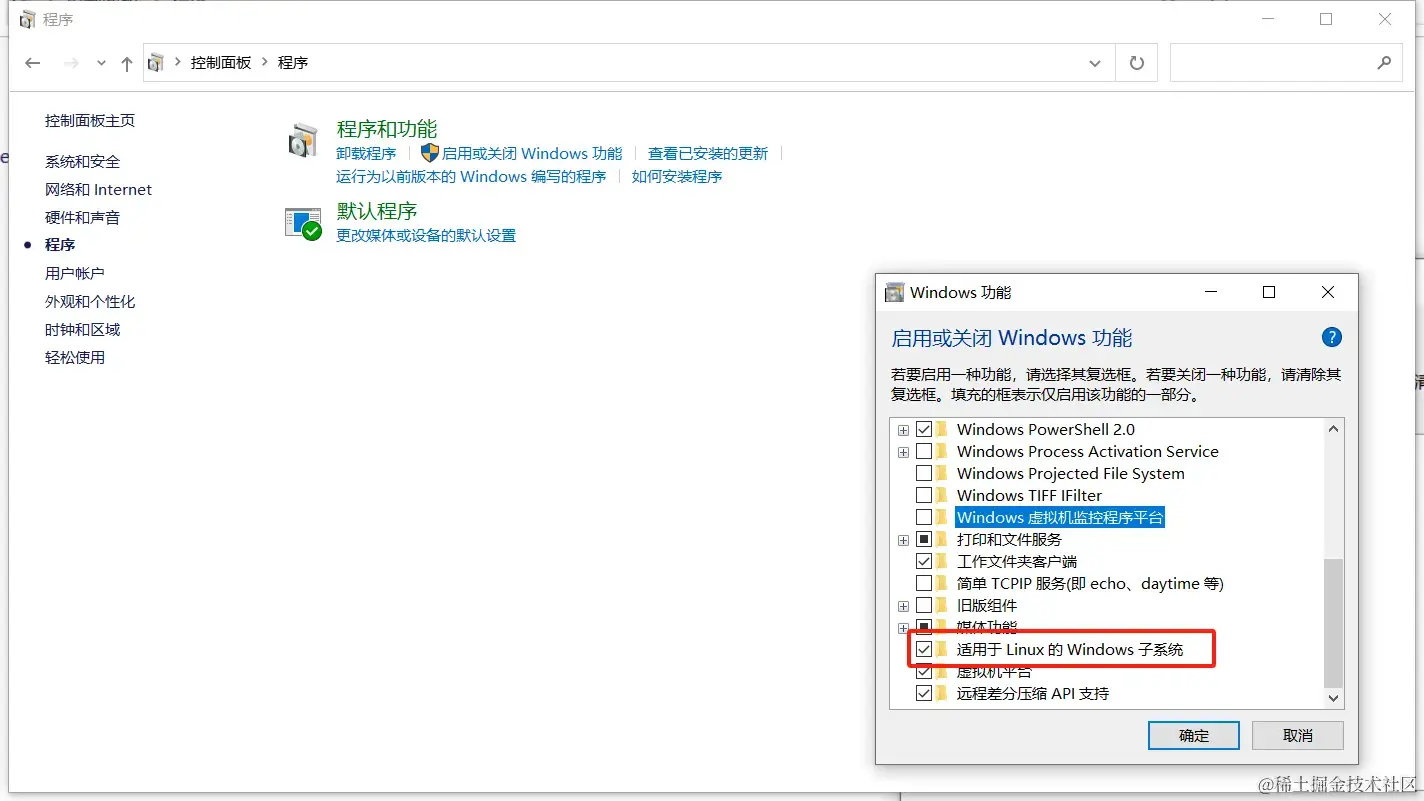Check Windows 虚拟机监控程序平台 checkbox
The height and width of the screenshot is (801, 1424).
924,517
